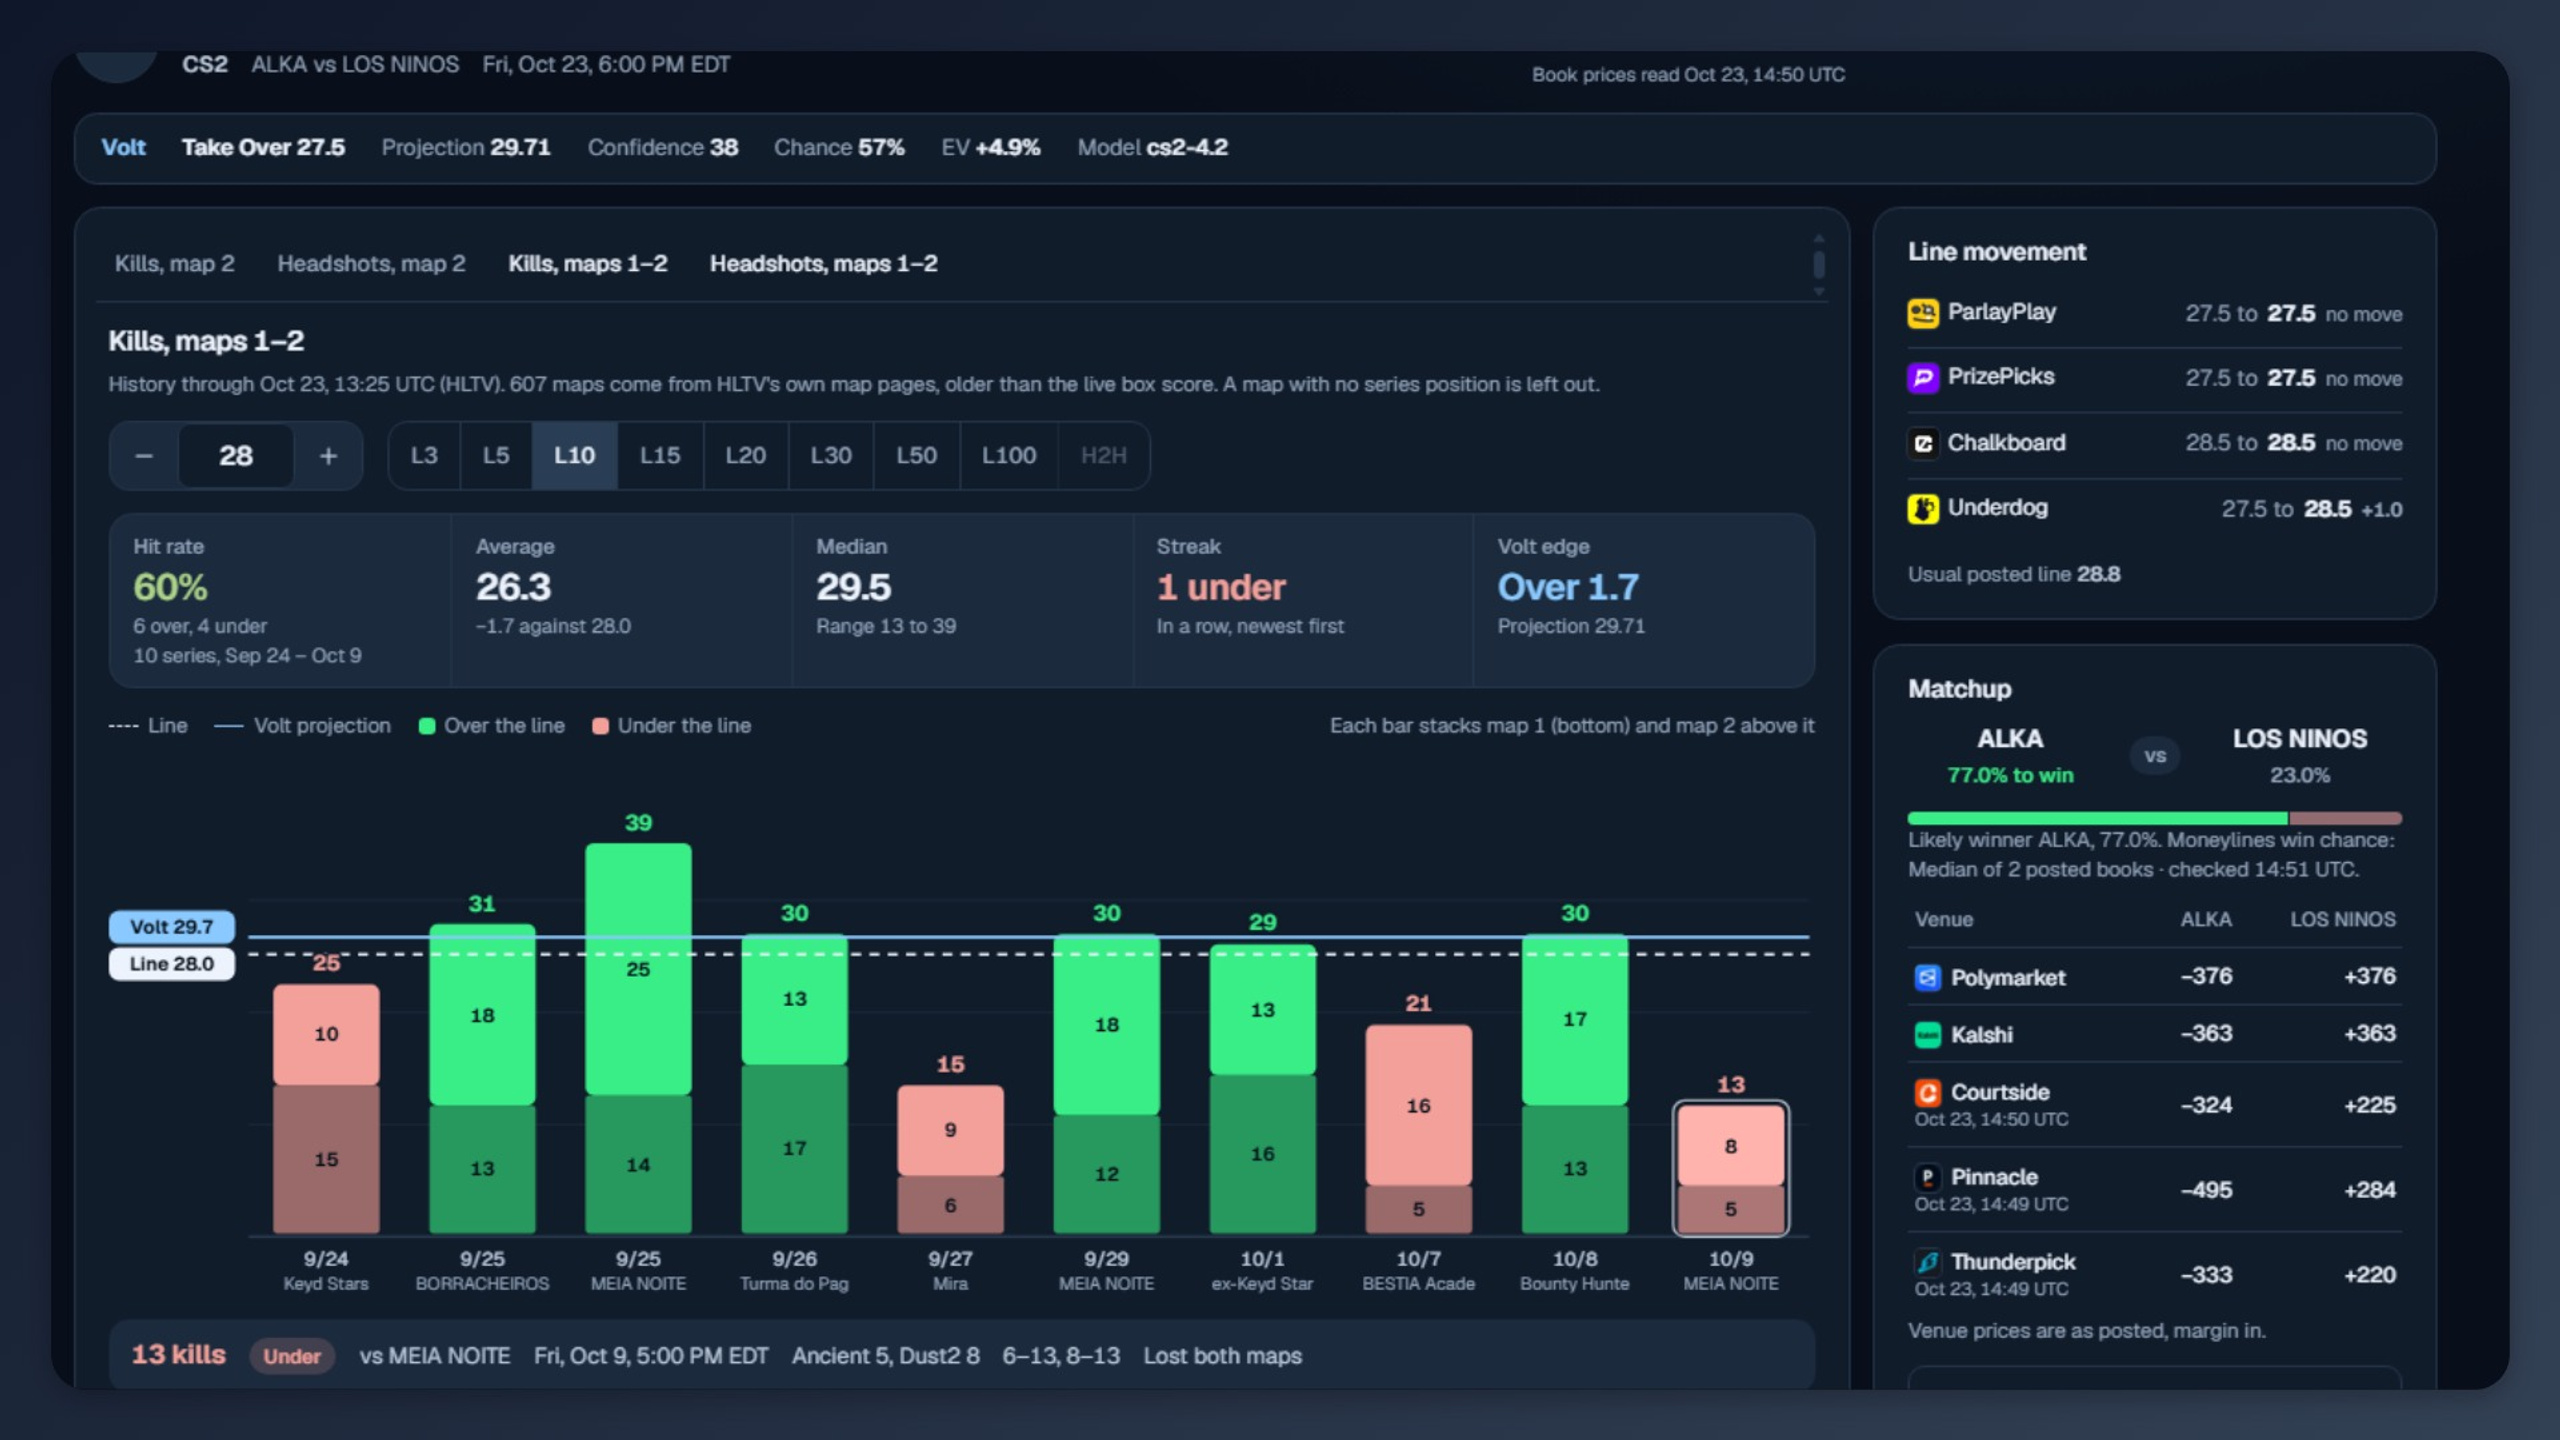Switch to Headshots, maps 1–2 tab

(x=824, y=264)
